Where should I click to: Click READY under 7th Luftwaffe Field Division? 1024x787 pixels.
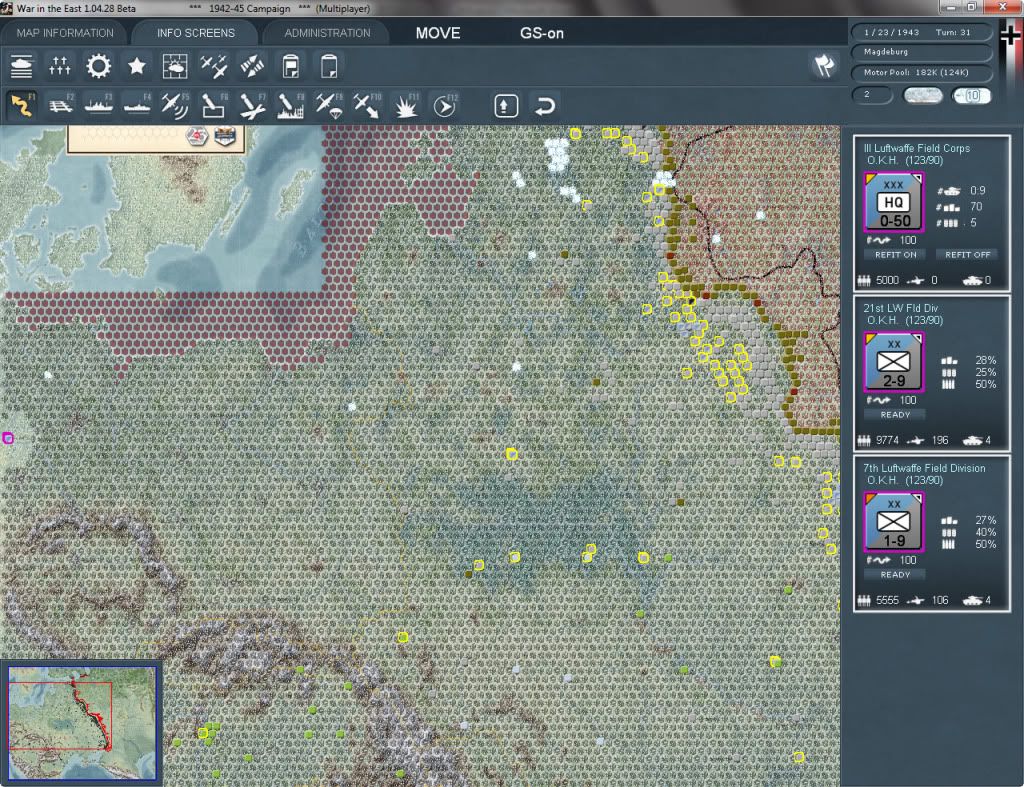coord(895,575)
